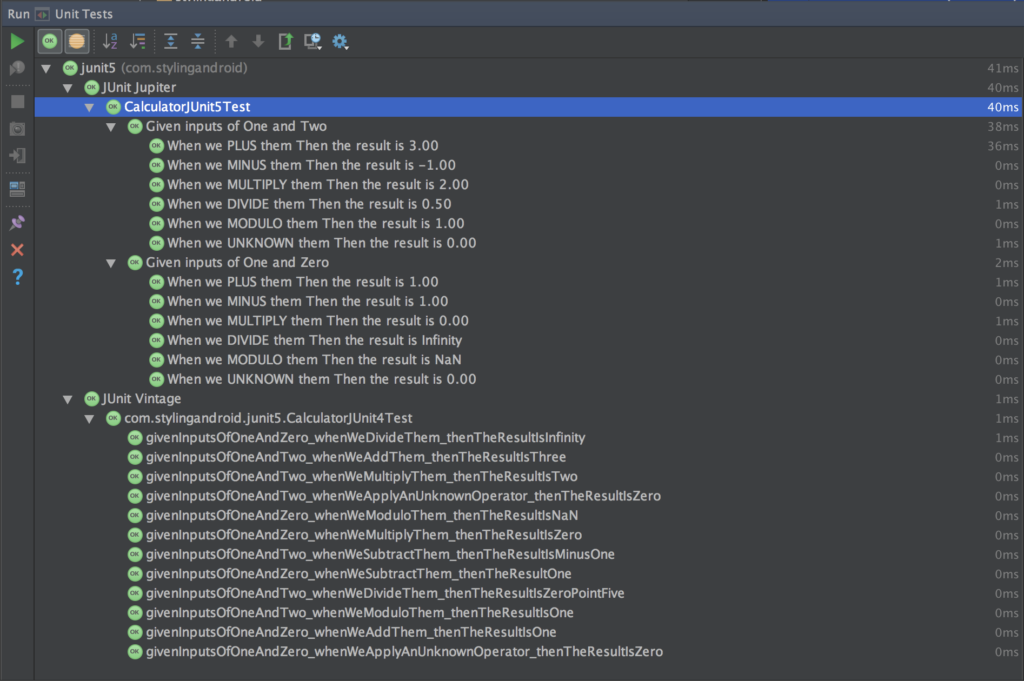Toggle visibility of passed tests
This screenshot has width=1024, height=681.
click(48, 41)
